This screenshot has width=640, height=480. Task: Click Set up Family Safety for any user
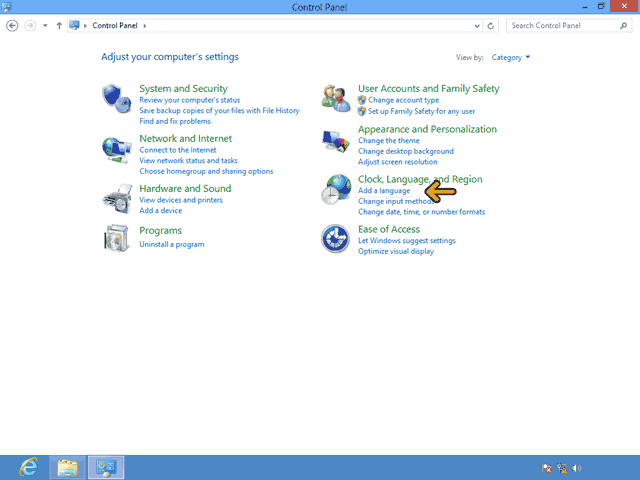[421, 111]
